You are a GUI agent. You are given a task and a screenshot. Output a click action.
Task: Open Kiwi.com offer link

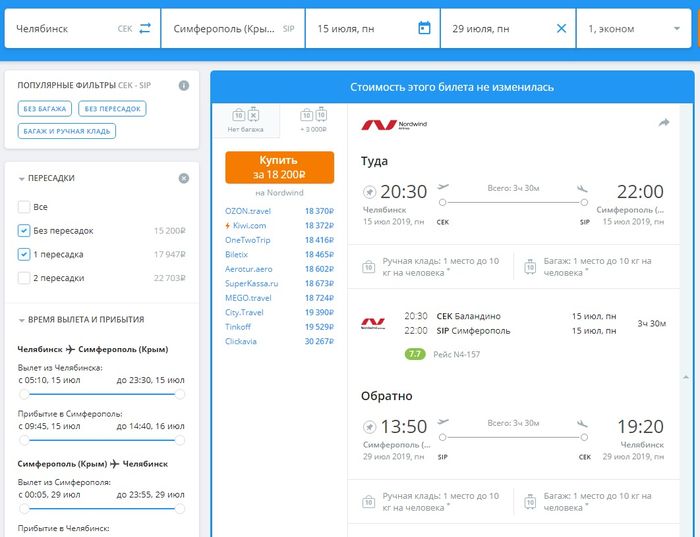point(249,225)
